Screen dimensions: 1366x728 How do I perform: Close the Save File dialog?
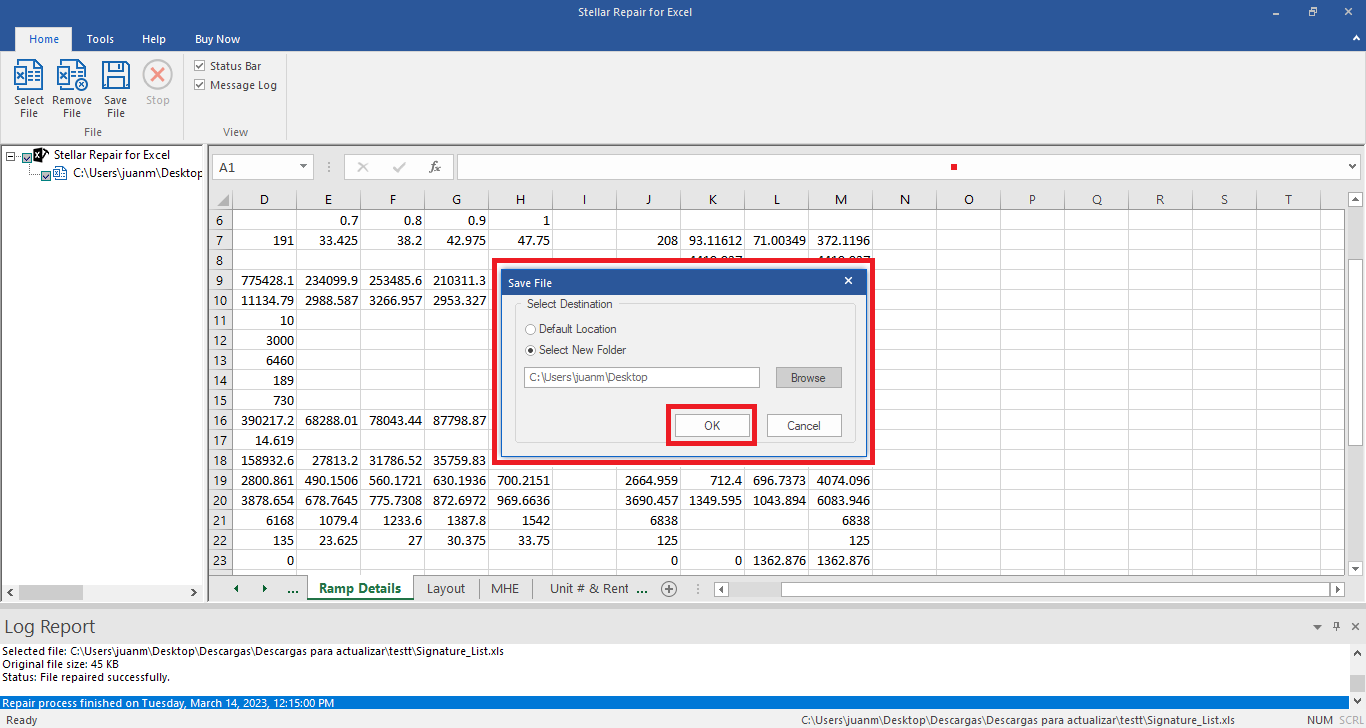(x=848, y=282)
